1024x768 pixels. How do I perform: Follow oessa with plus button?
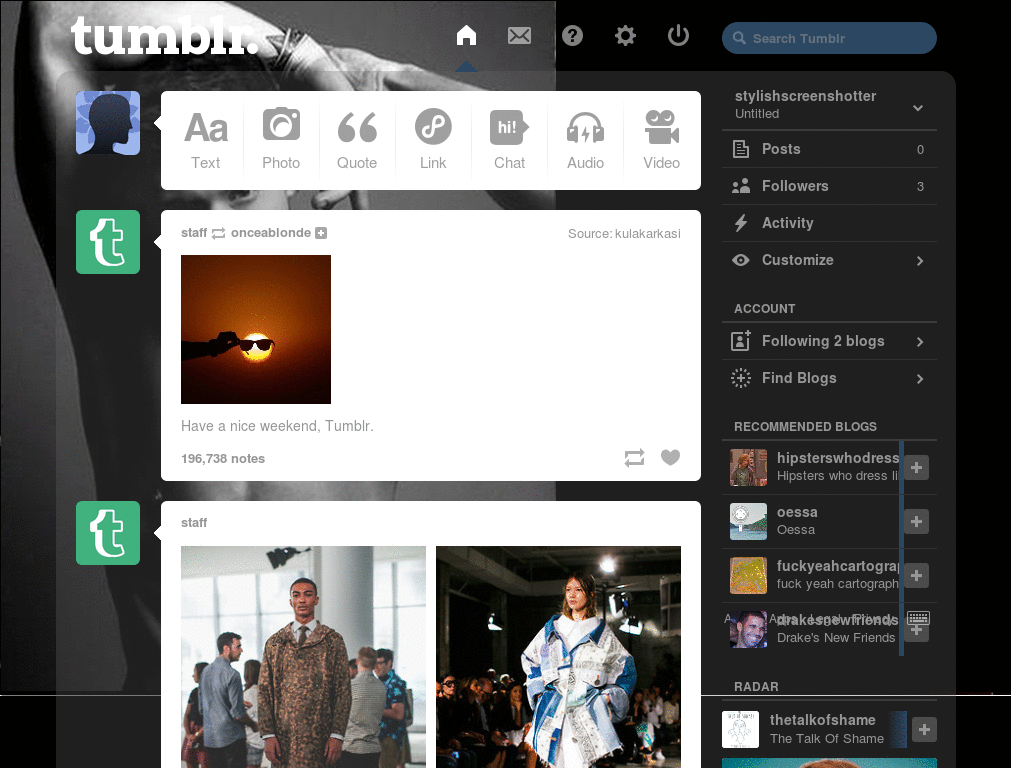916,522
